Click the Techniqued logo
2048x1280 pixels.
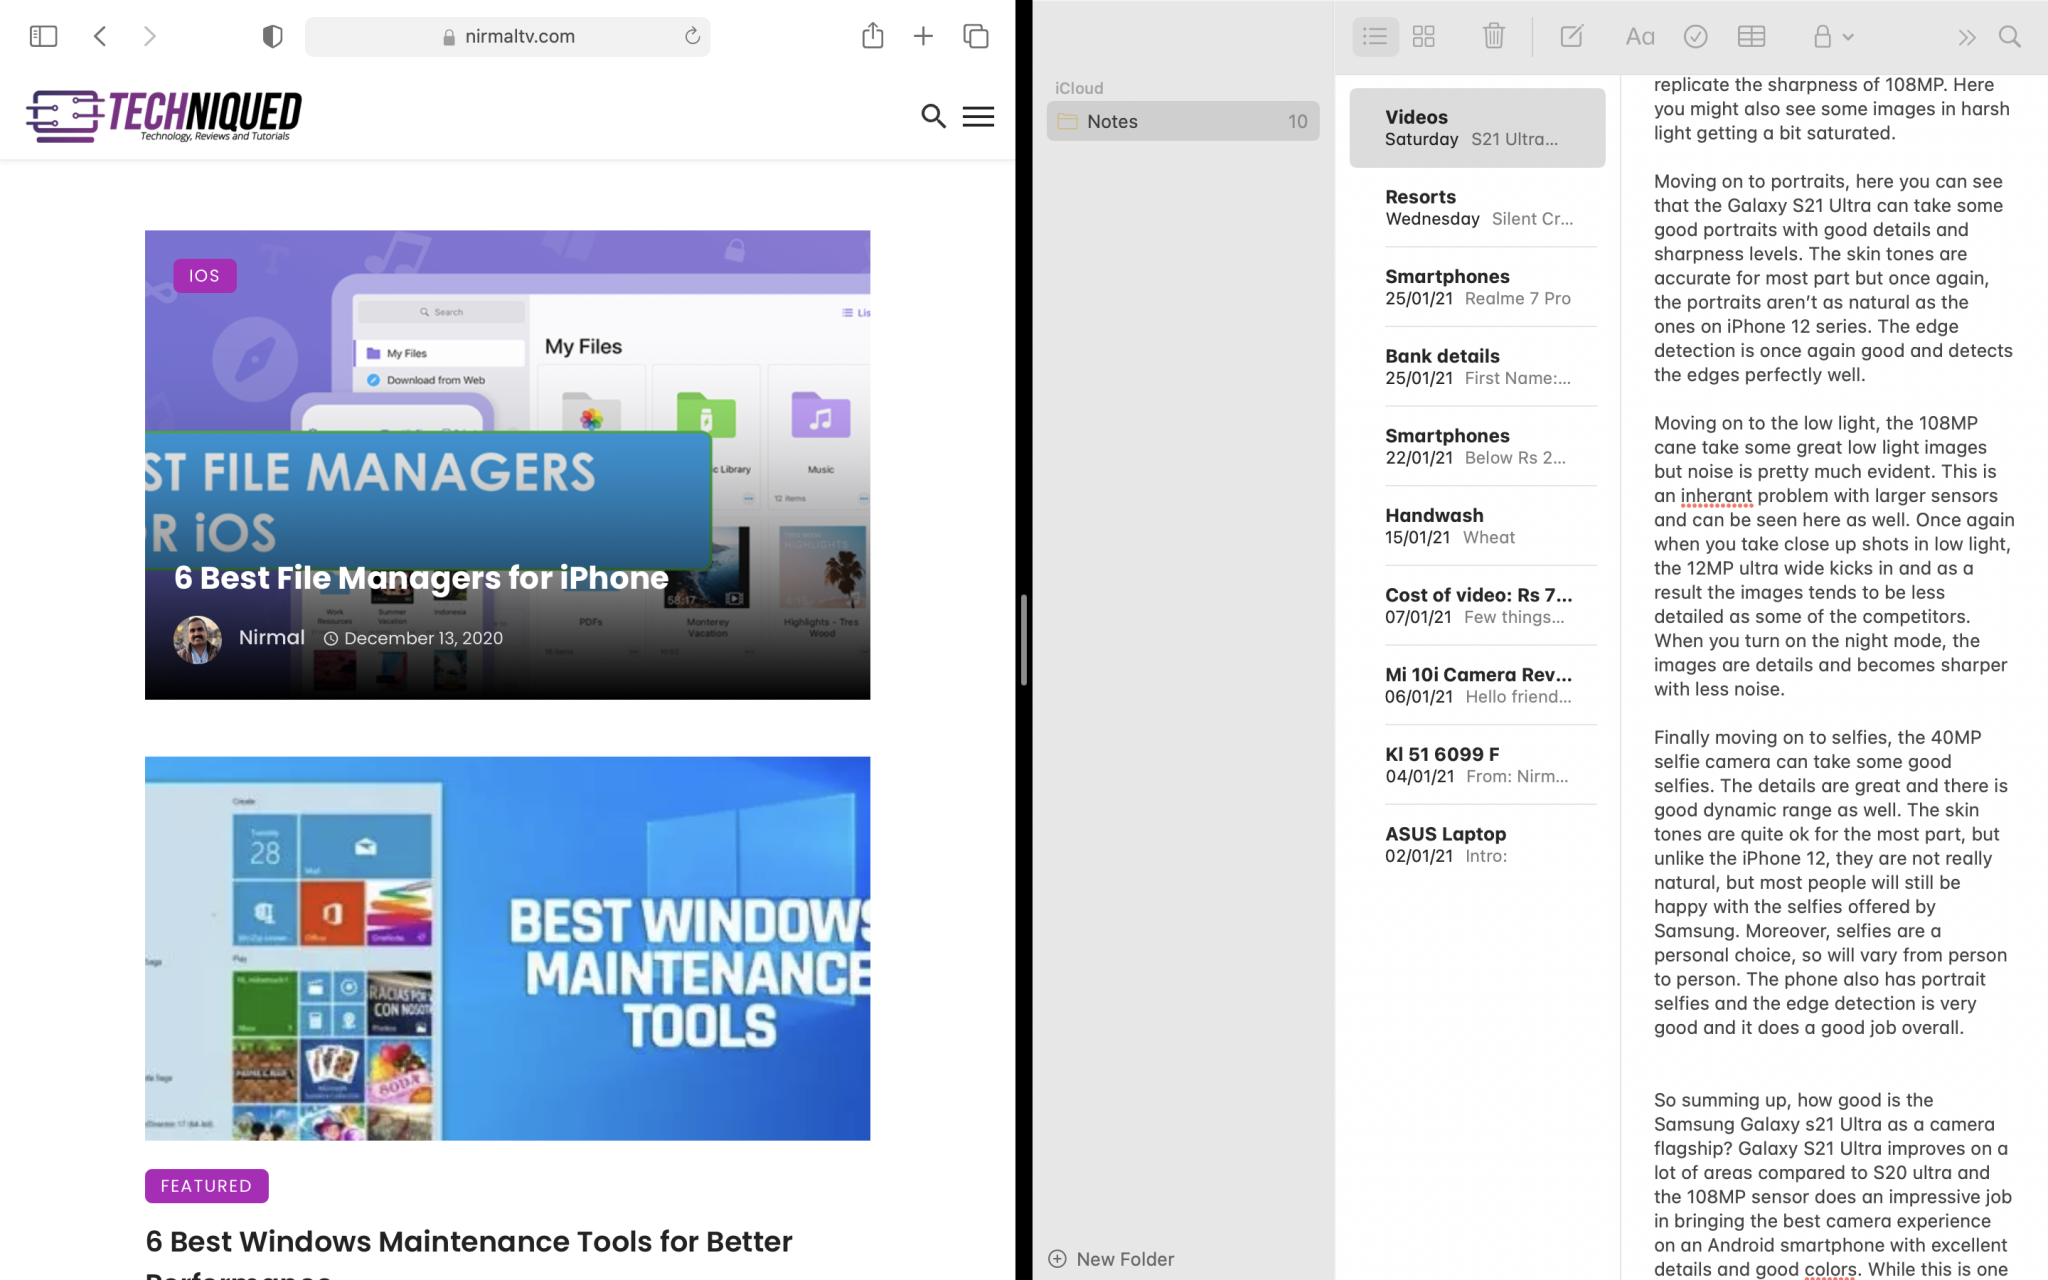point(164,116)
